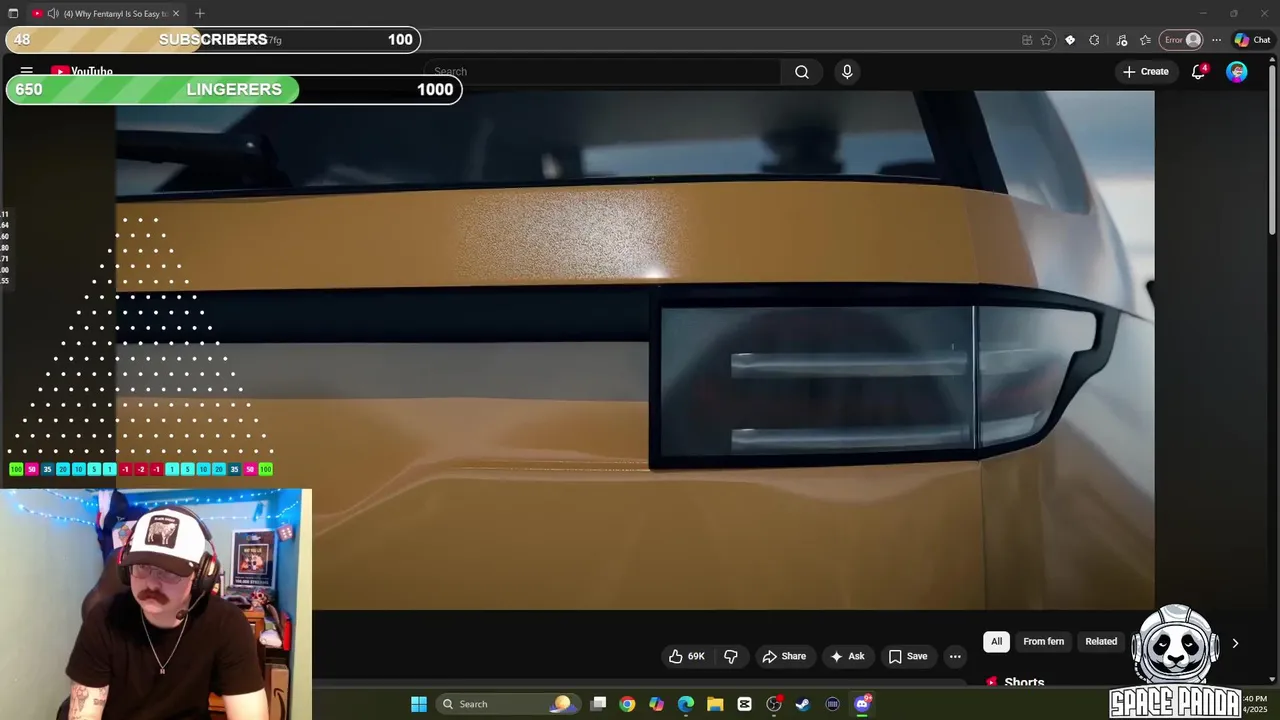
Task: Click the Create button
Action: click(x=1145, y=72)
